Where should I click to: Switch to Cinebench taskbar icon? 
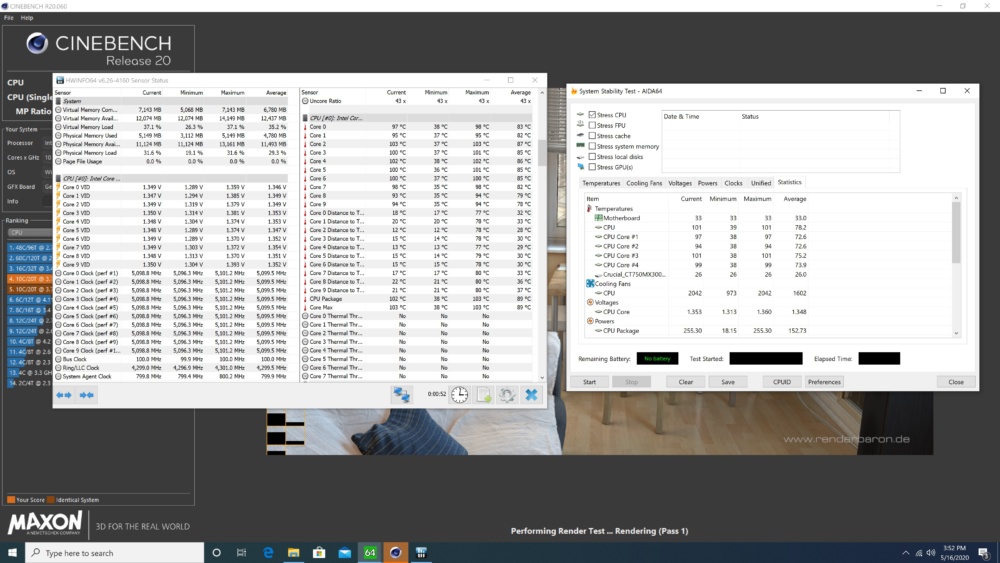coord(395,553)
